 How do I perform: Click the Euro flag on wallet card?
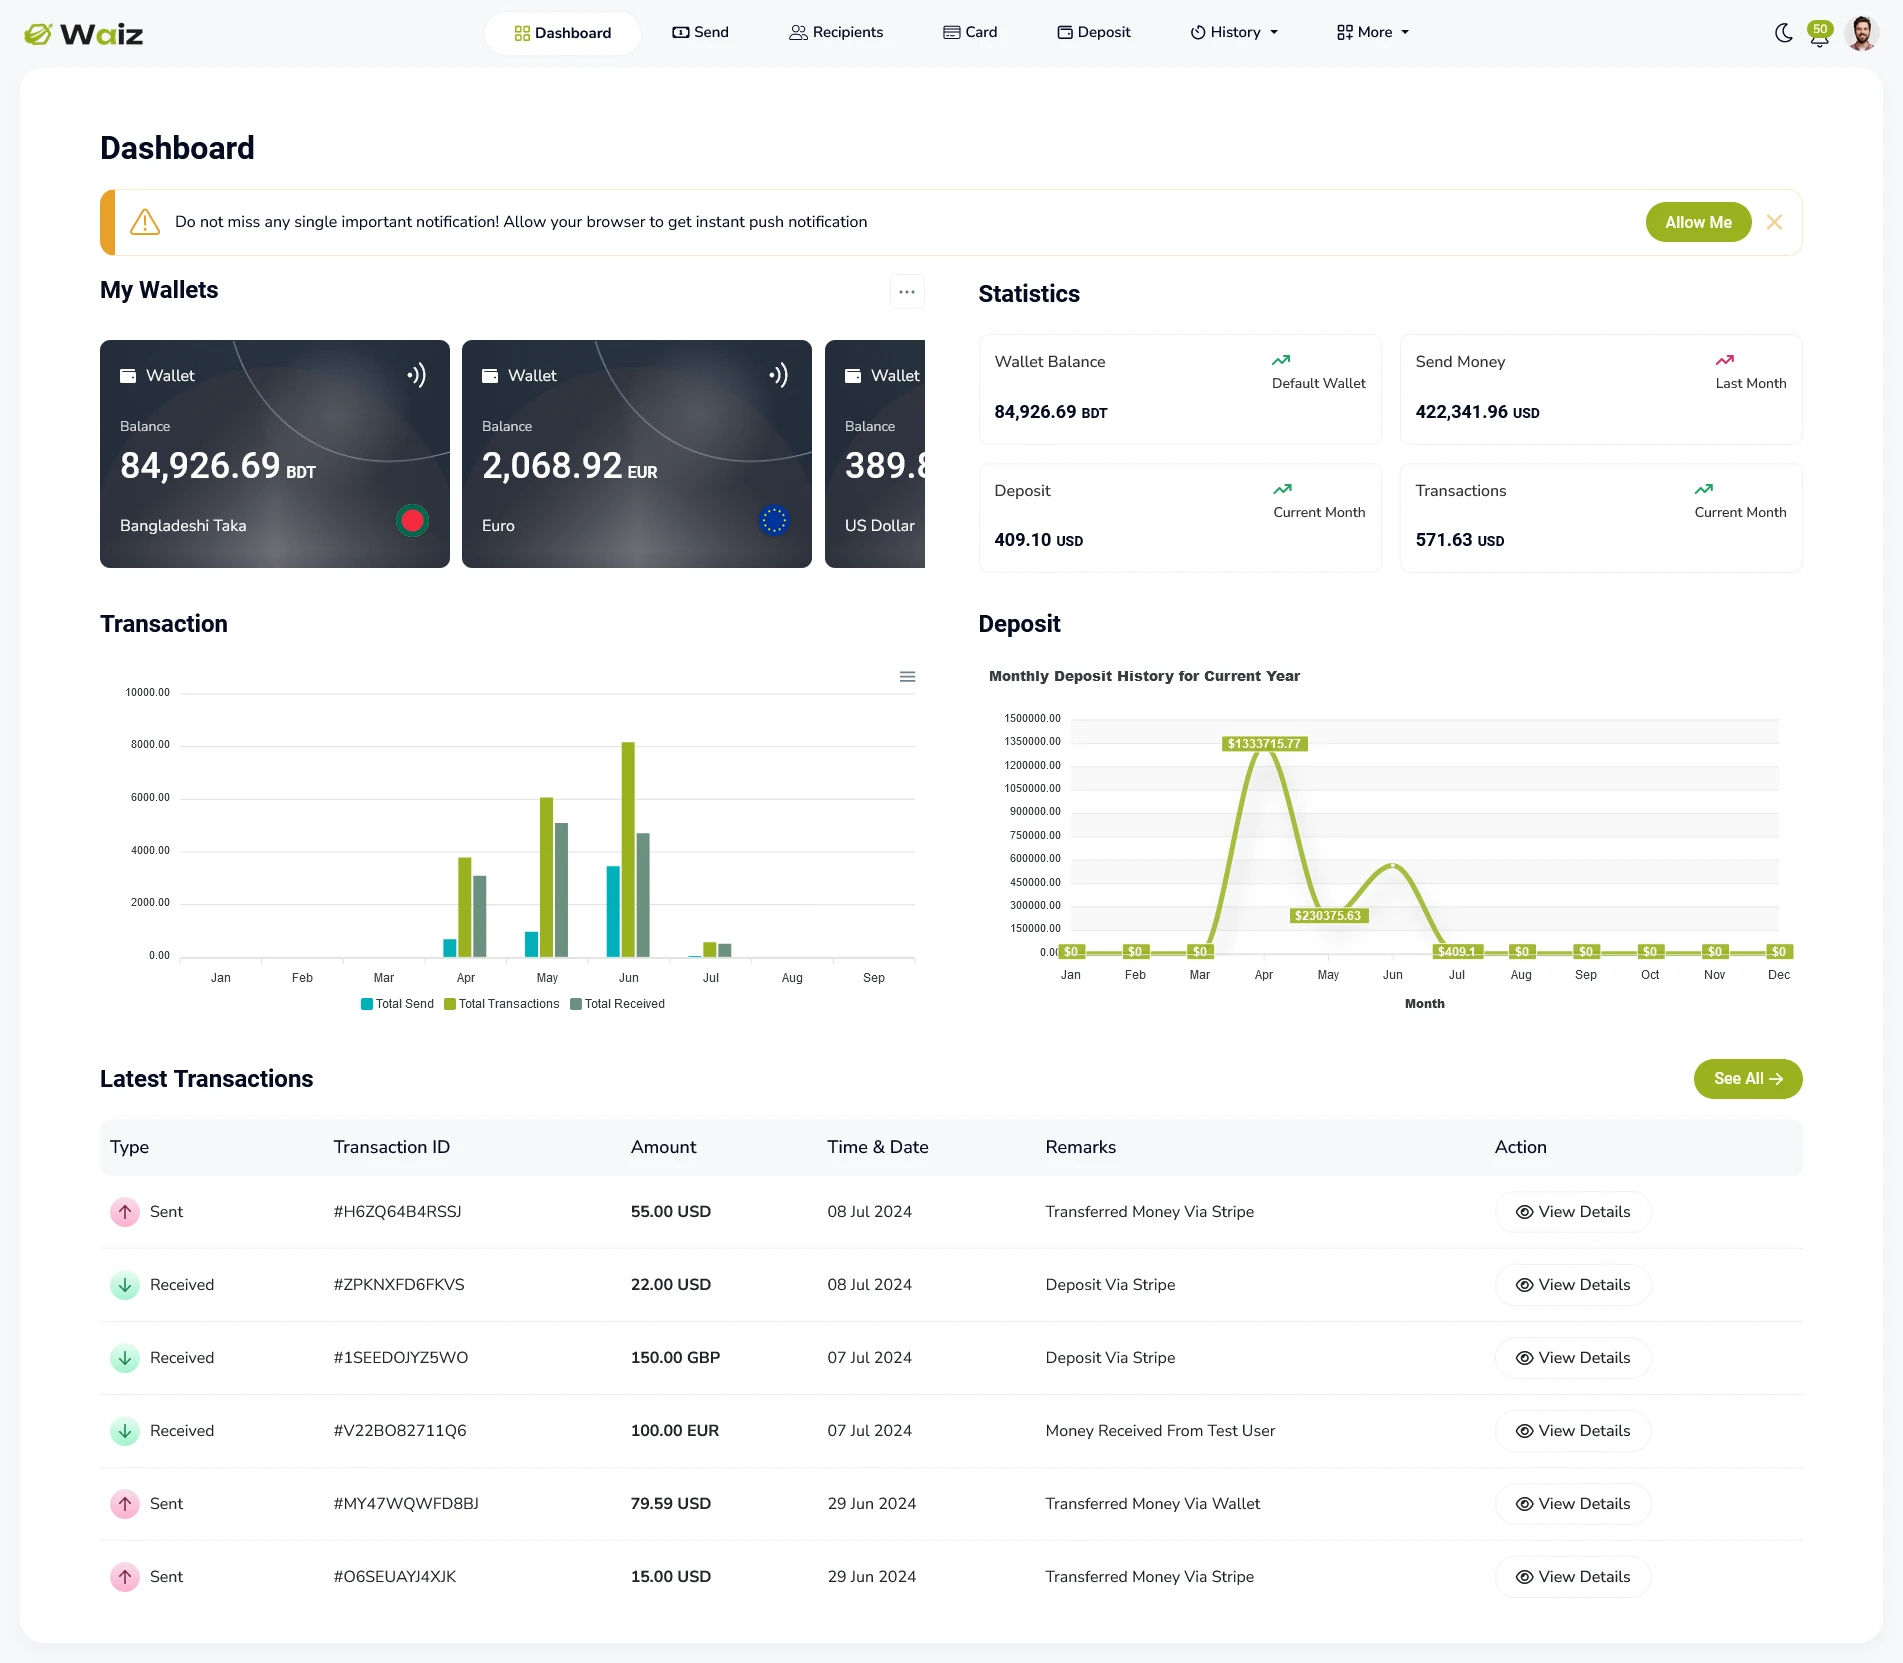tap(774, 521)
